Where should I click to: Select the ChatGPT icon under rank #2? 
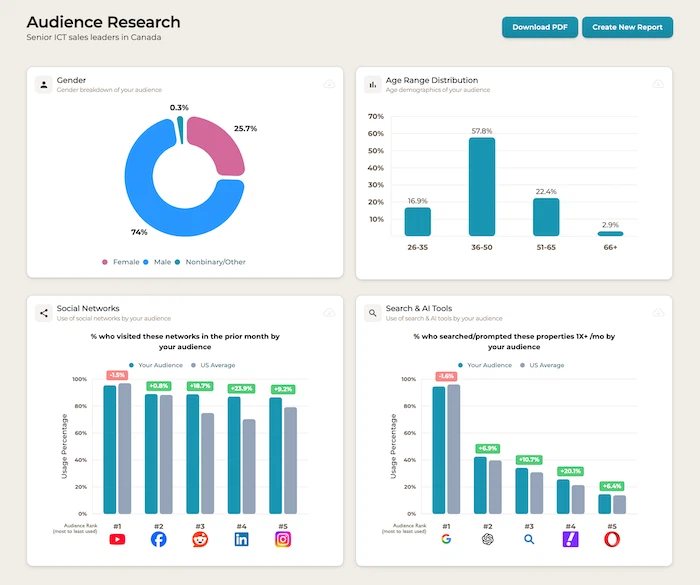487,539
